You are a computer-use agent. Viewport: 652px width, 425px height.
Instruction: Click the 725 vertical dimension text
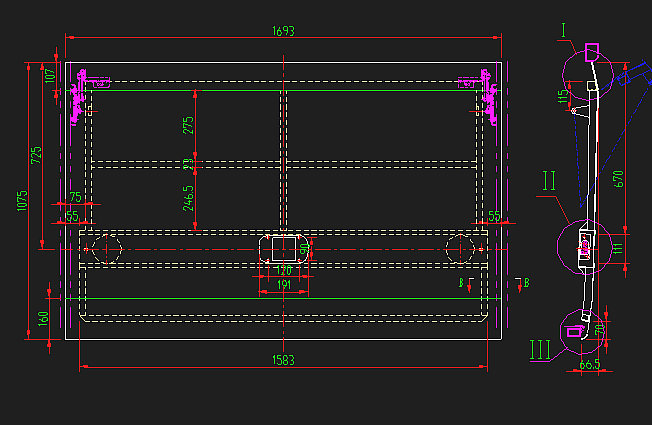pyautogui.click(x=36, y=155)
